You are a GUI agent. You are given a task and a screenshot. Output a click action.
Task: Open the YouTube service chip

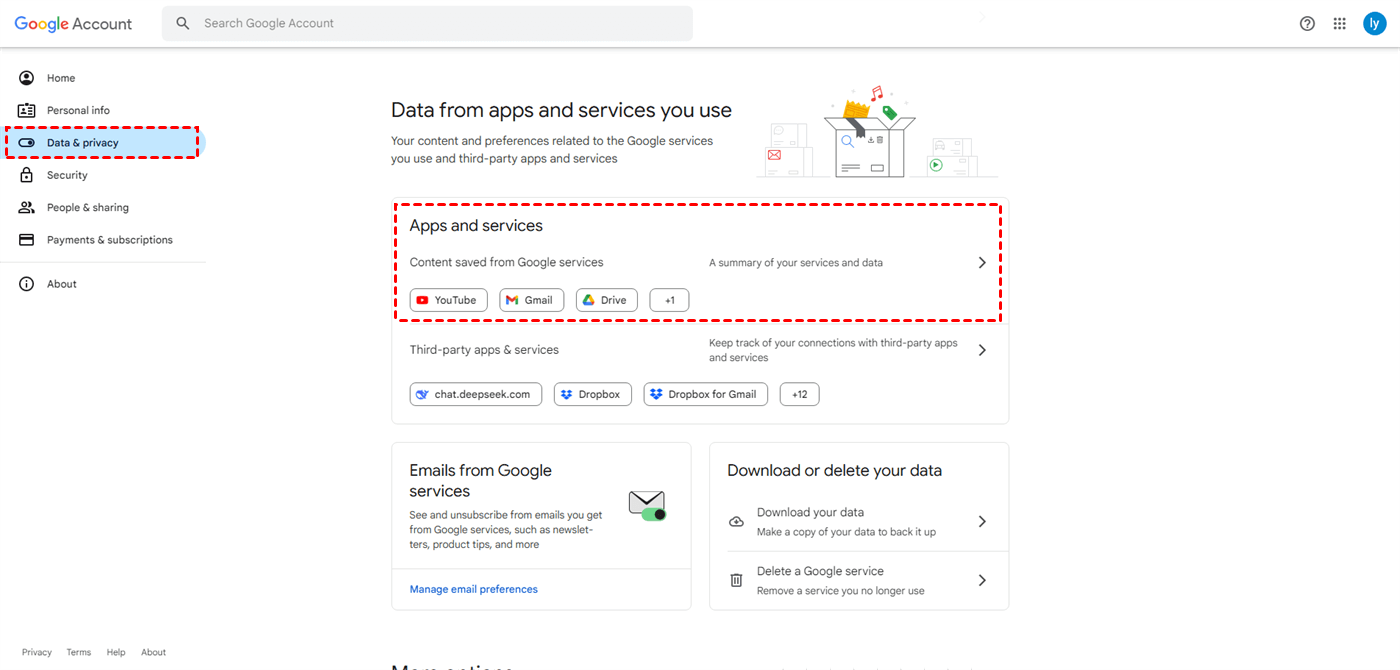[449, 300]
